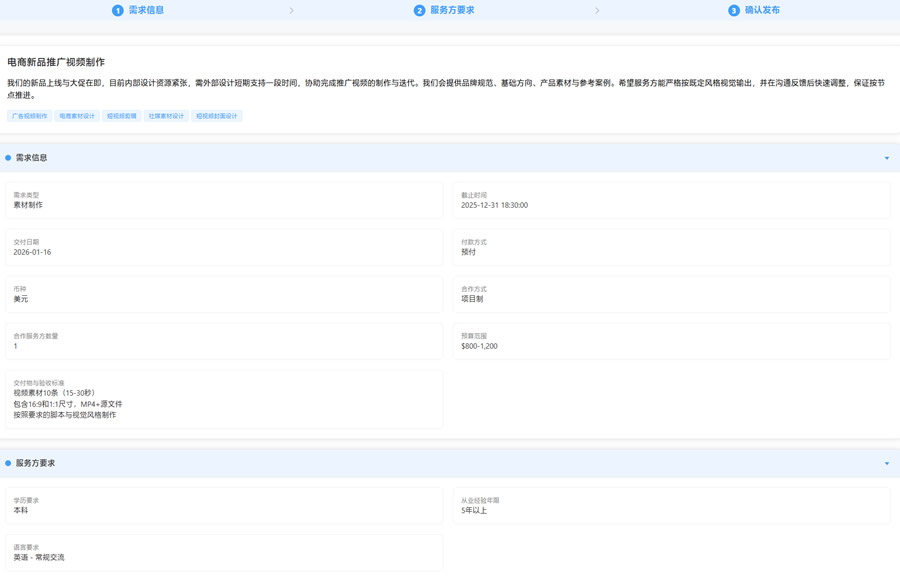Go to the 需求信息 step
The width and height of the screenshot is (900, 576).
click(x=146, y=10)
